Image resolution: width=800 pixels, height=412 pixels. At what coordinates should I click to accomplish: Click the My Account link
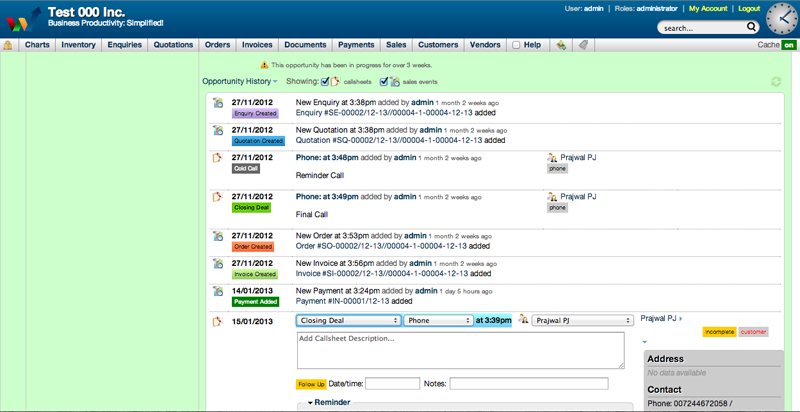(x=708, y=8)
